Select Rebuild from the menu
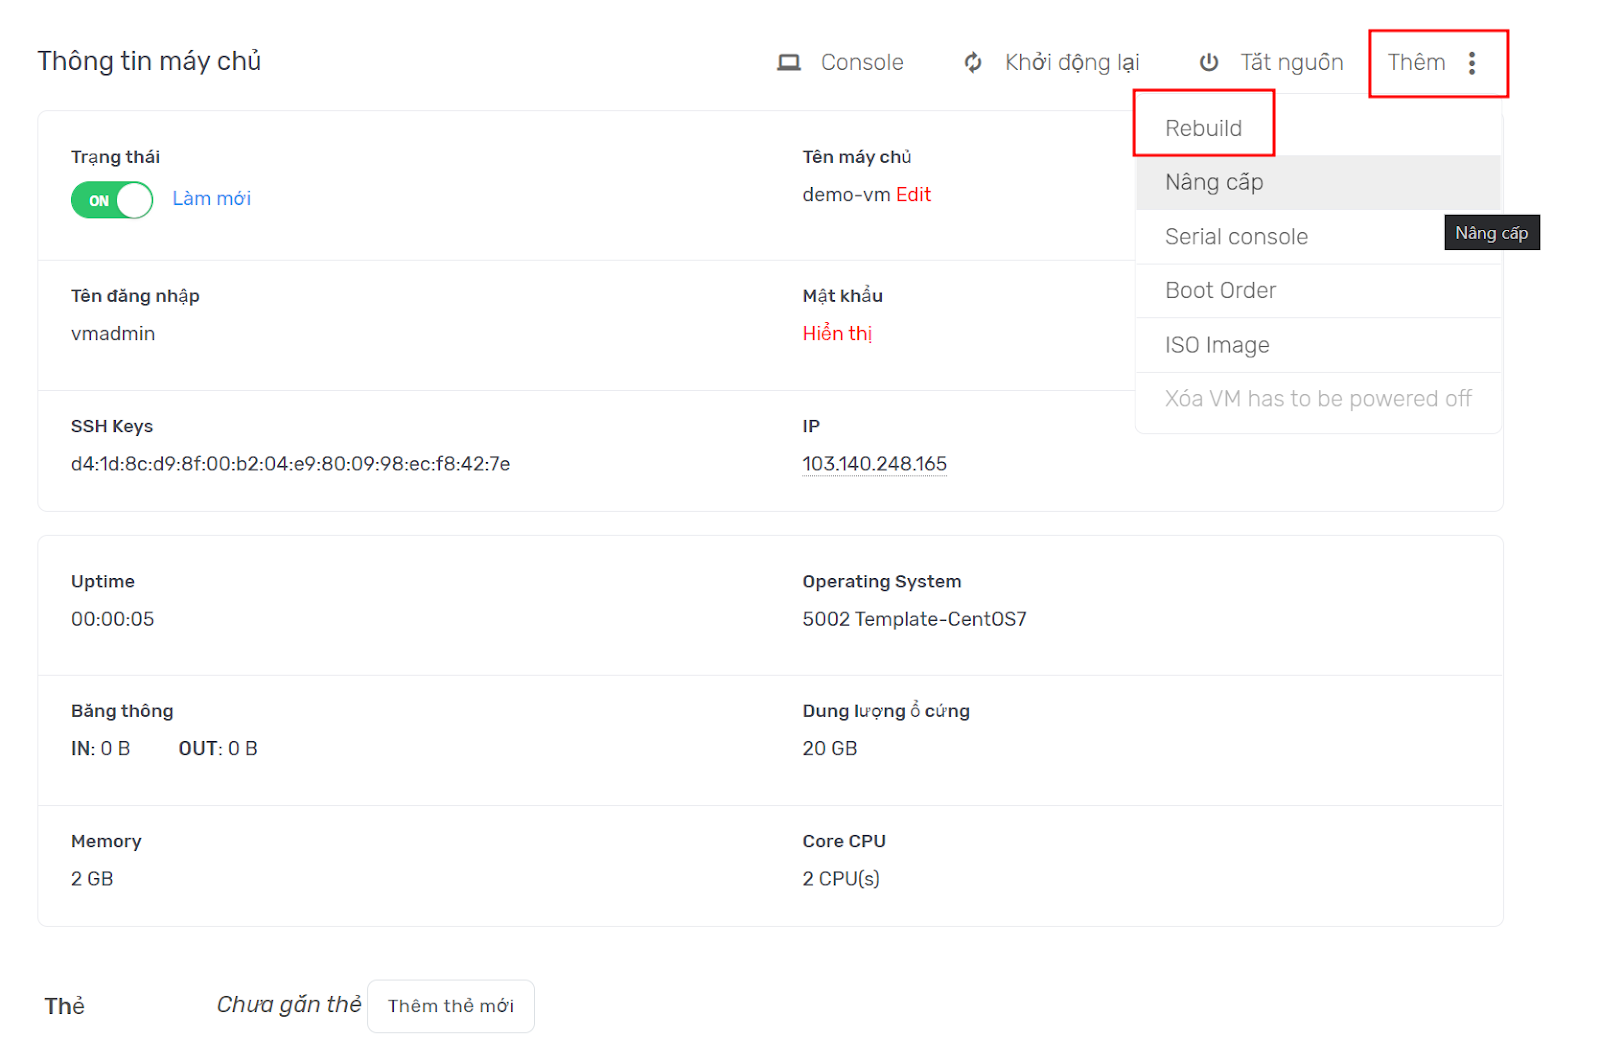Screen dimensions: 1600x1062 pyautogui.click(x=1203, y=128)
